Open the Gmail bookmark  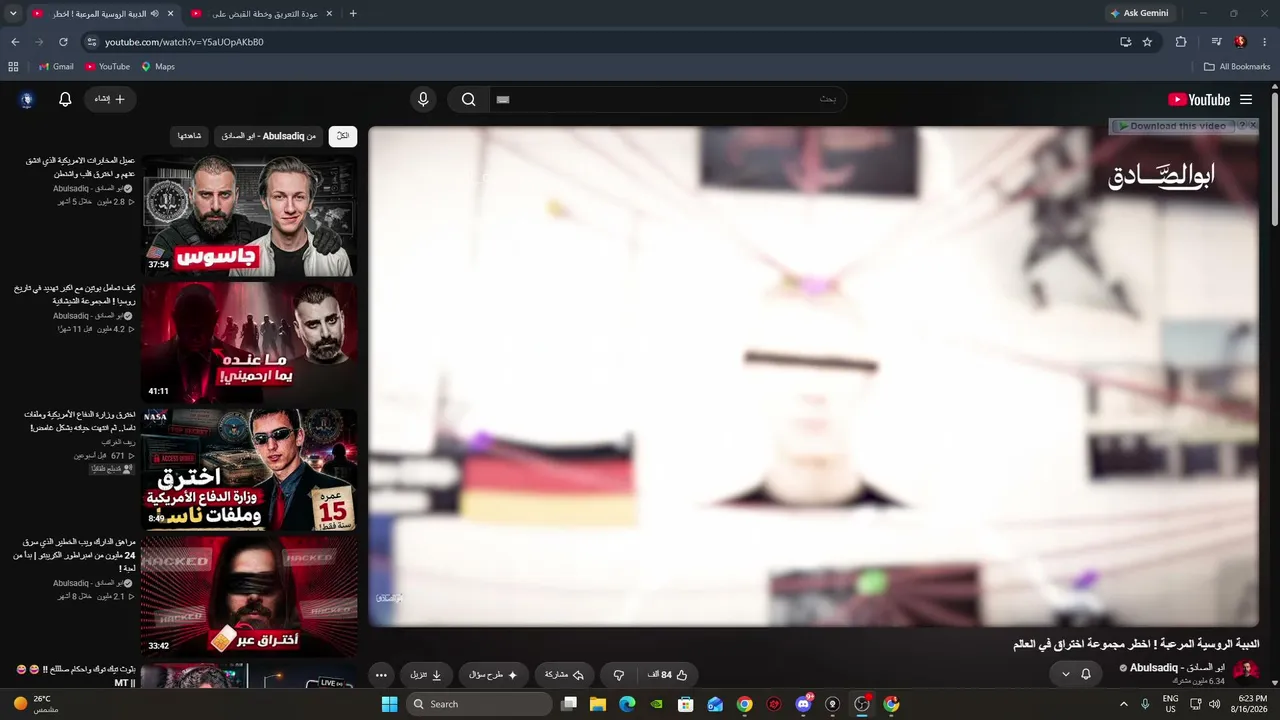pyautogui.click(x=56, y=67)
